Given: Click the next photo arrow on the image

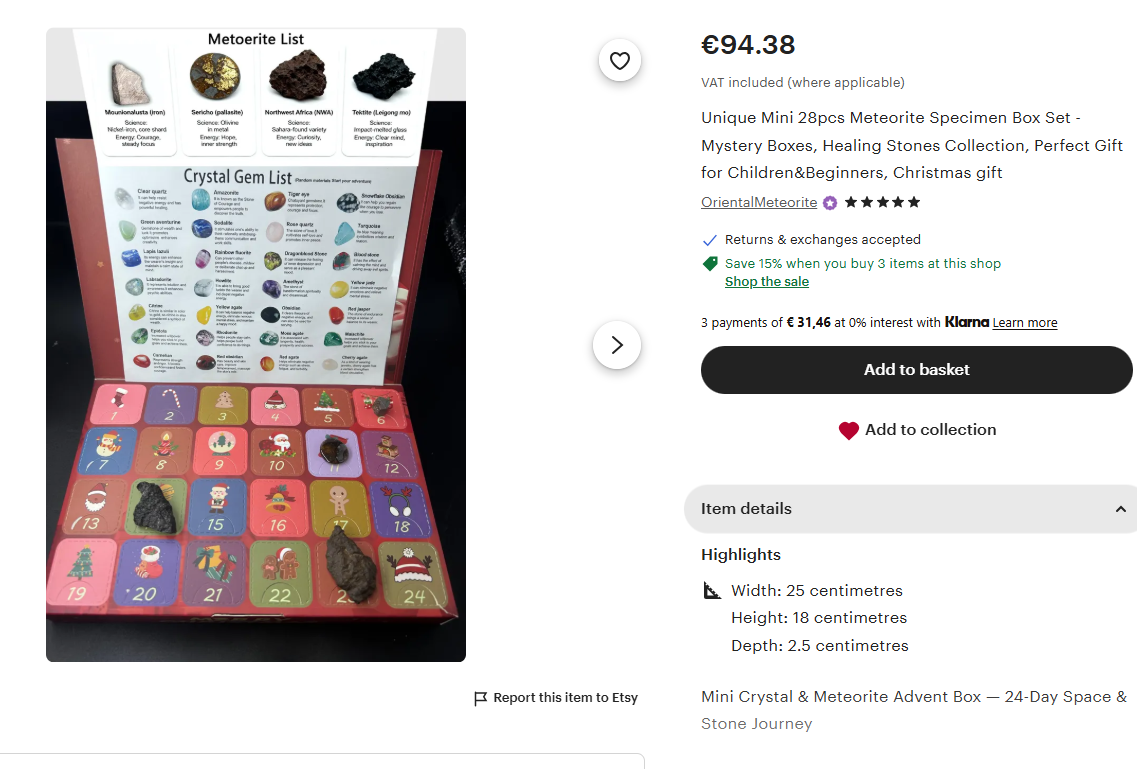Looking at the screenshot, I should [x=617, y=344].
